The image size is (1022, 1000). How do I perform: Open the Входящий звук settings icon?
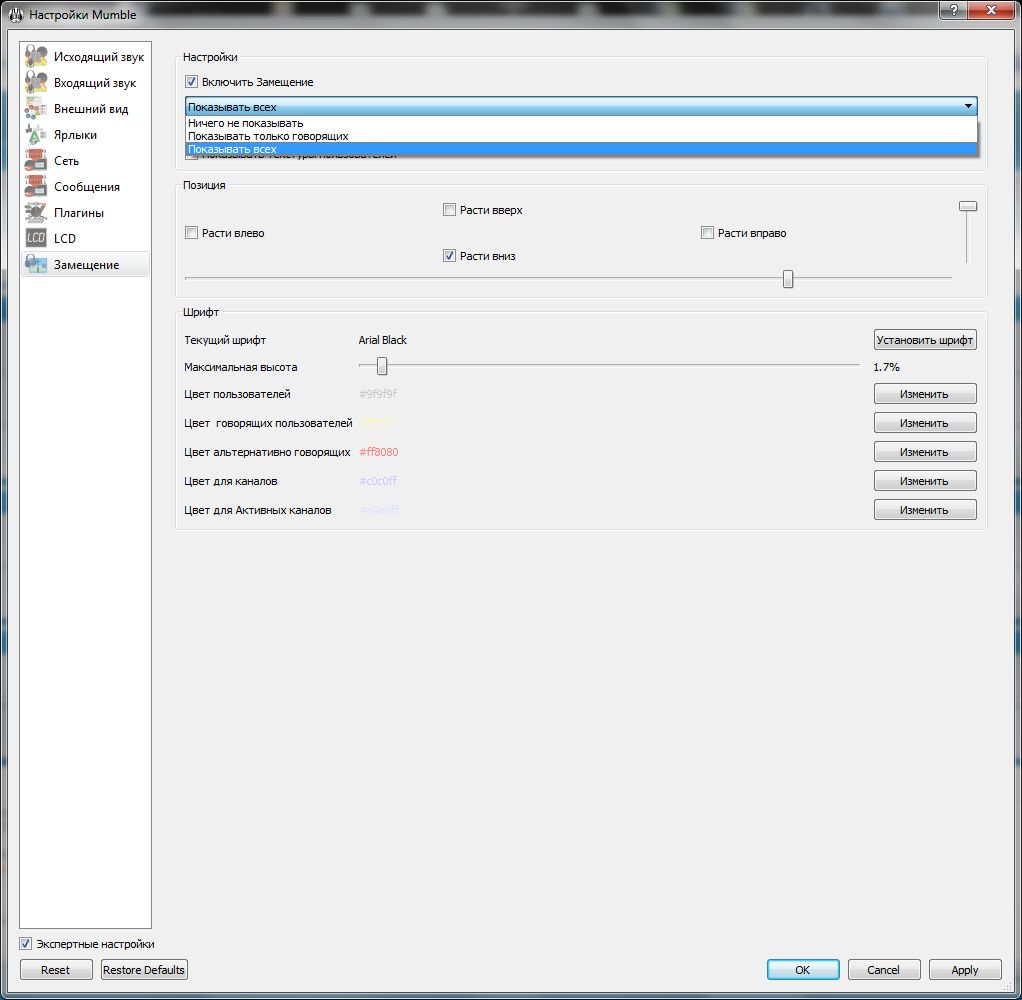[37, 83]
